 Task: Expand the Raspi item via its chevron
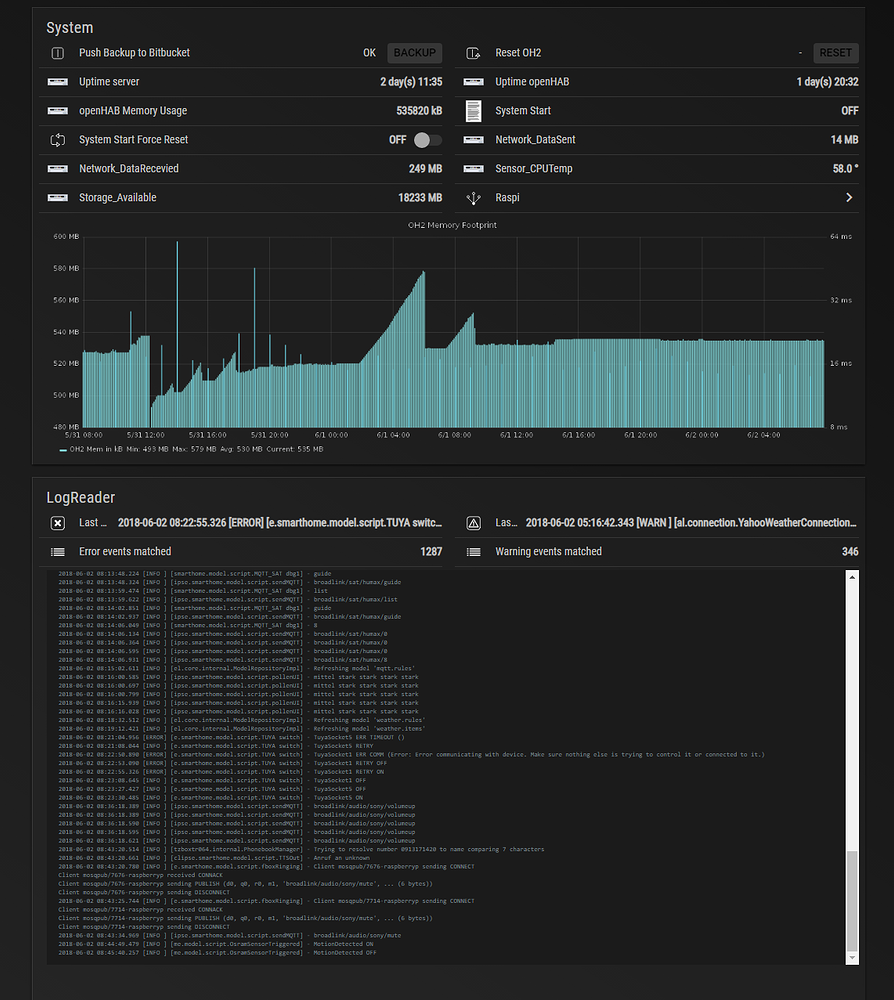849,197
